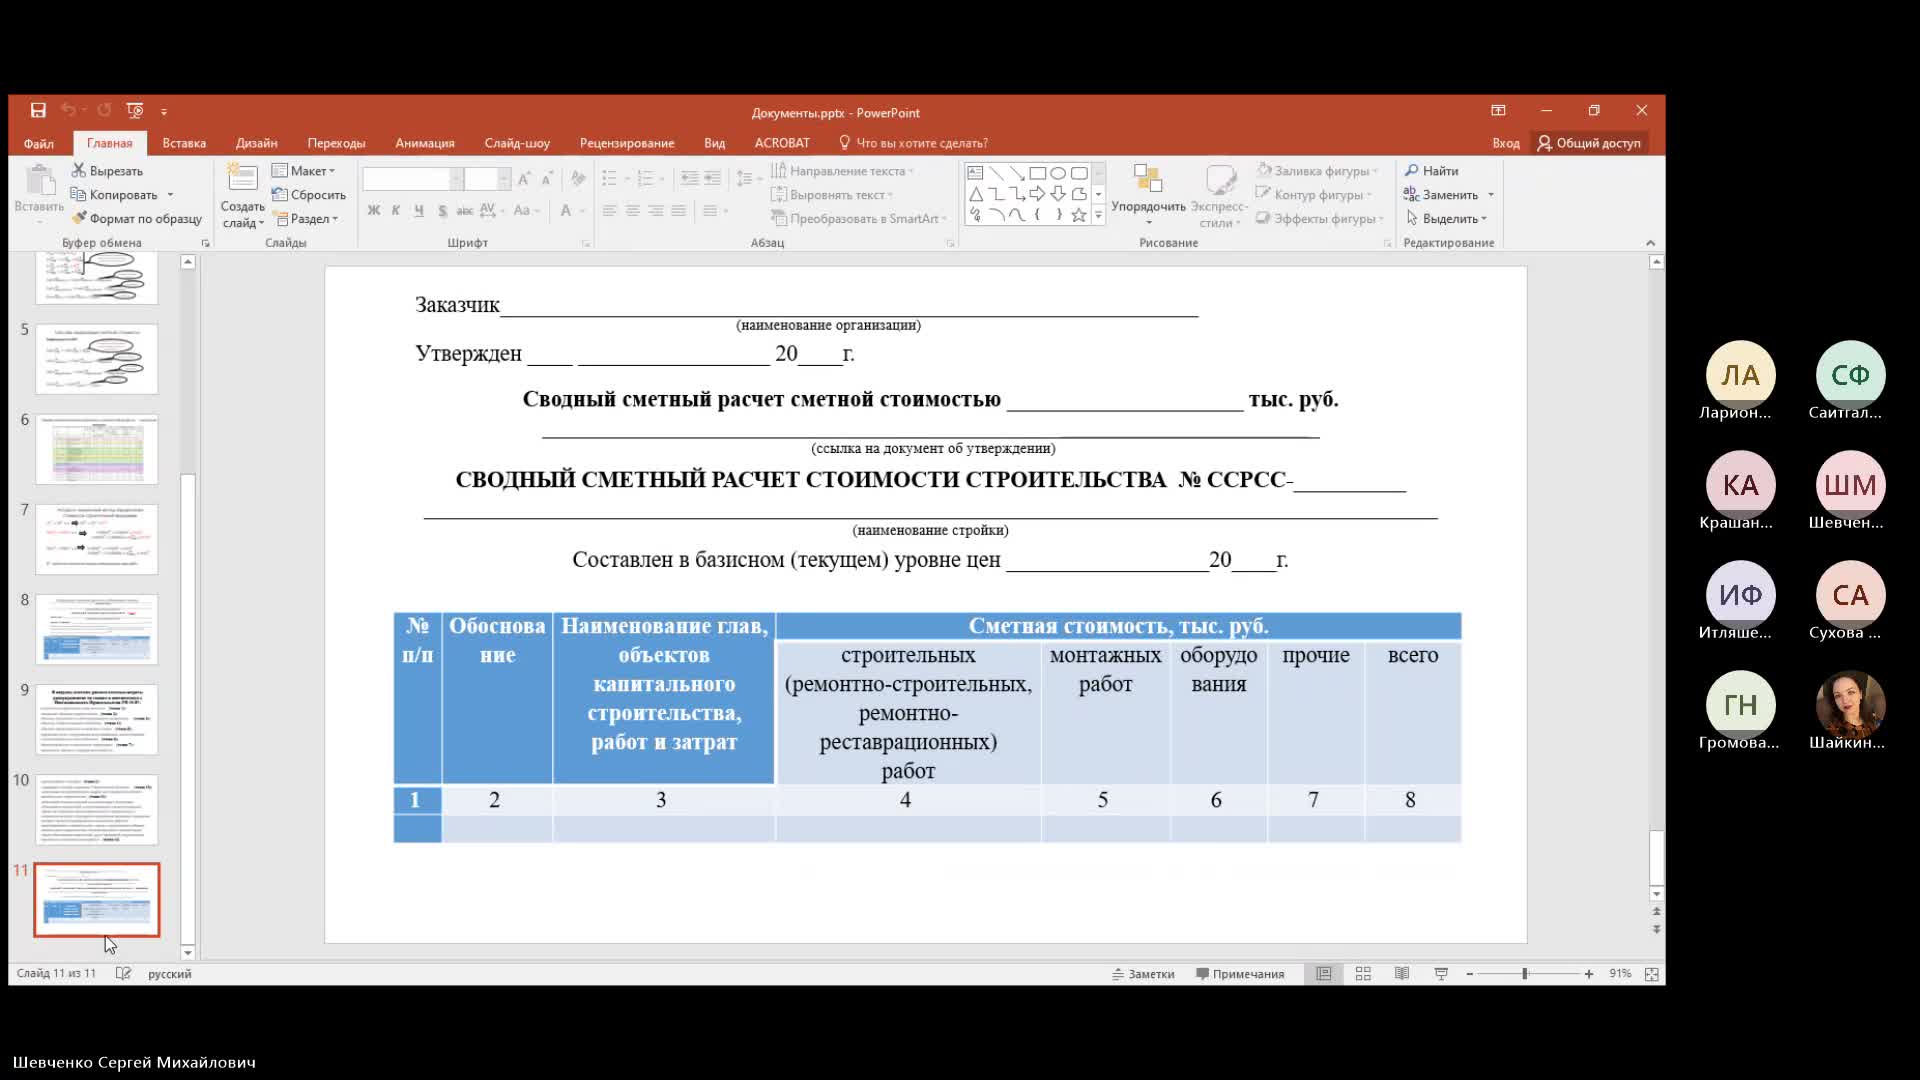This screenshot has width=1920, height=1080.
Task: Click the Share (Общий доступ) button
Action: (1589, 143)
